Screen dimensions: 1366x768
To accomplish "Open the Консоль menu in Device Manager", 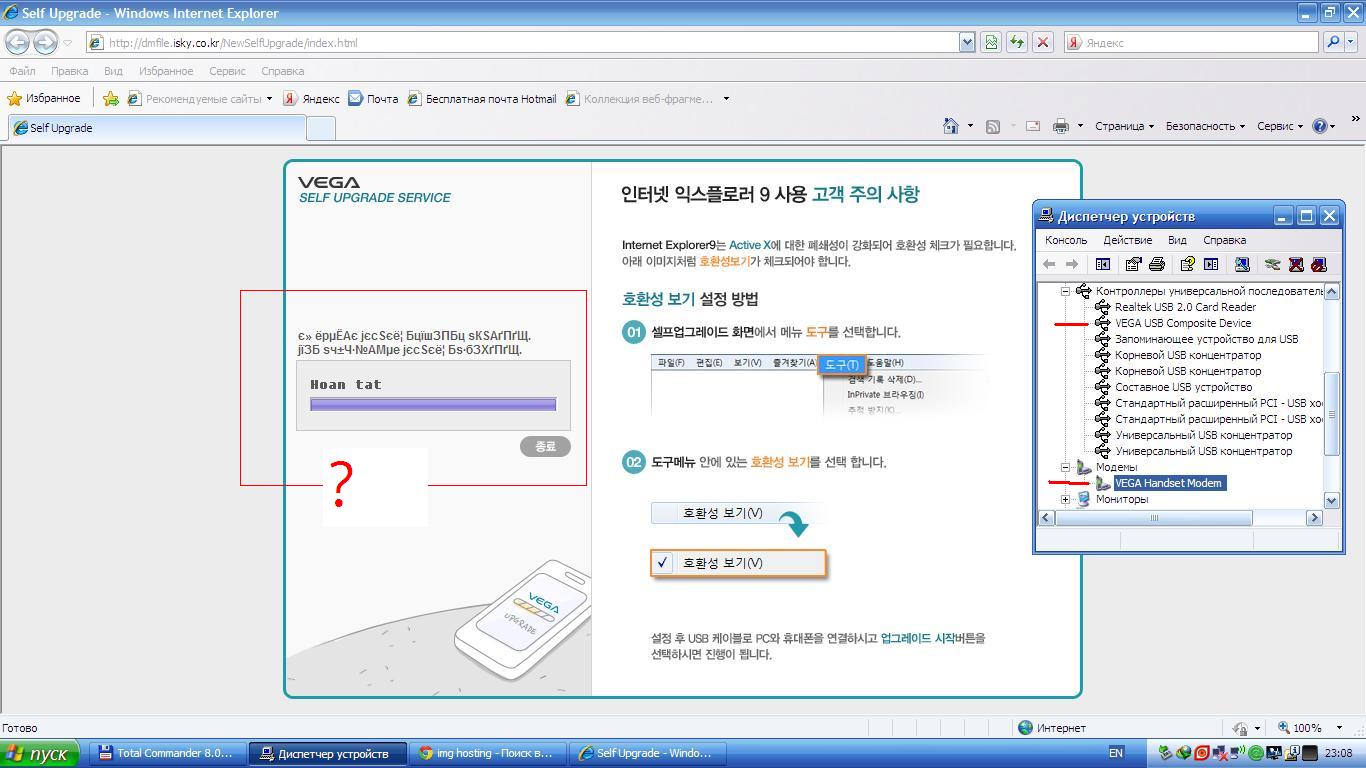I will tap(1066, 240).
